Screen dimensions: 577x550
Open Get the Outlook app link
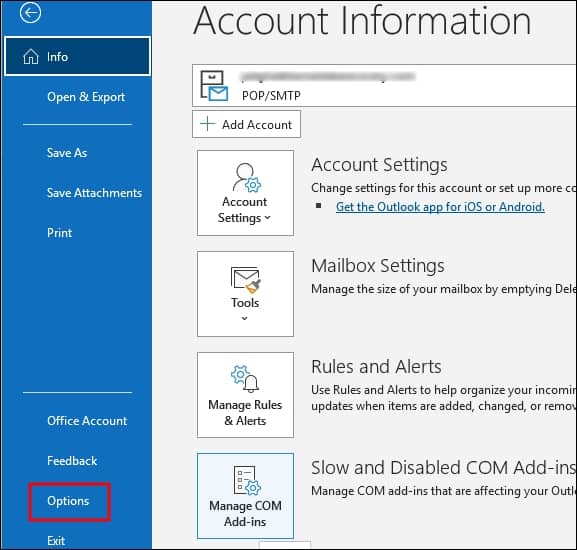440,207
